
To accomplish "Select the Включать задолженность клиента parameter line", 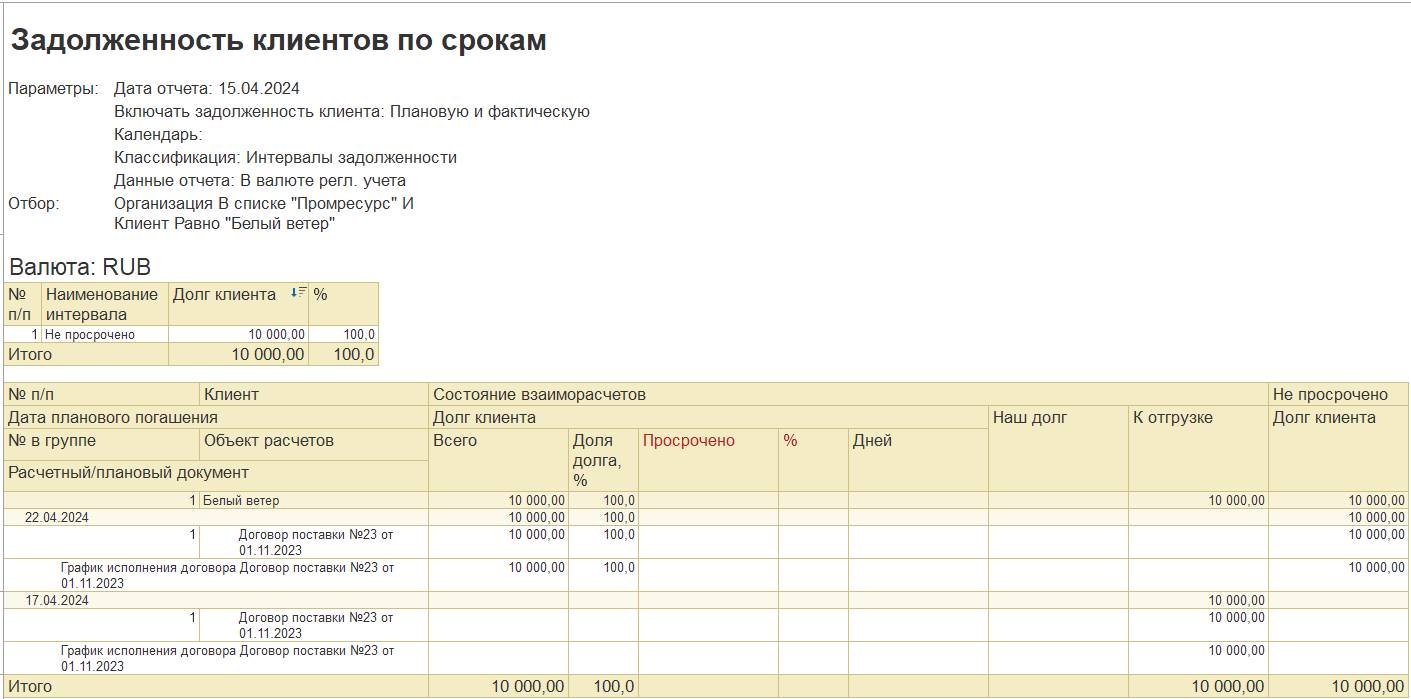I will click(x=352, y=111).
